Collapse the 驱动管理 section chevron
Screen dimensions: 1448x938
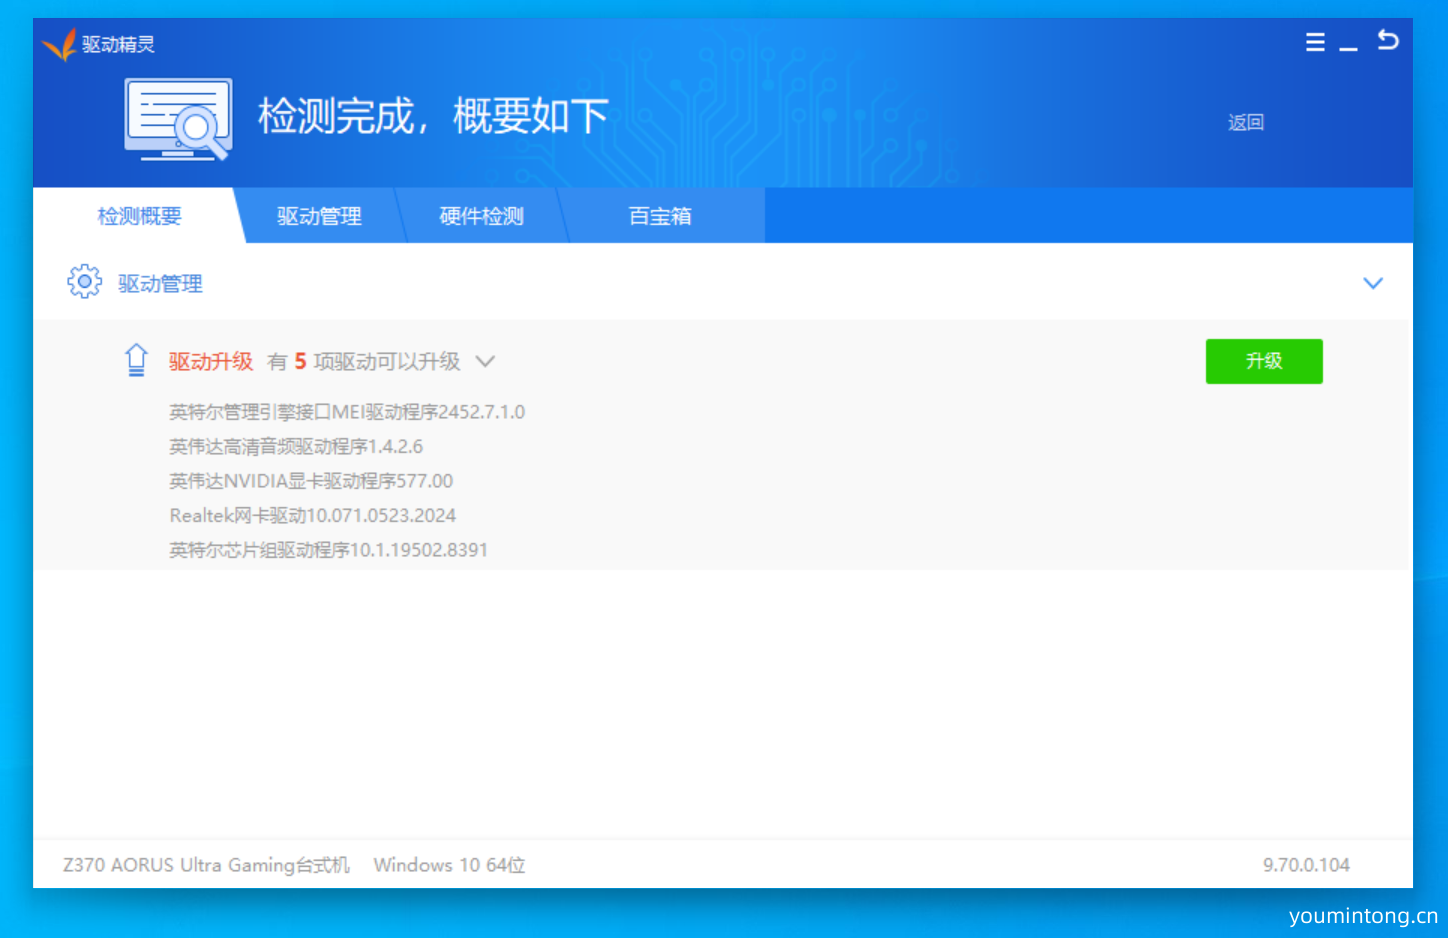[x=1373, y=283]
